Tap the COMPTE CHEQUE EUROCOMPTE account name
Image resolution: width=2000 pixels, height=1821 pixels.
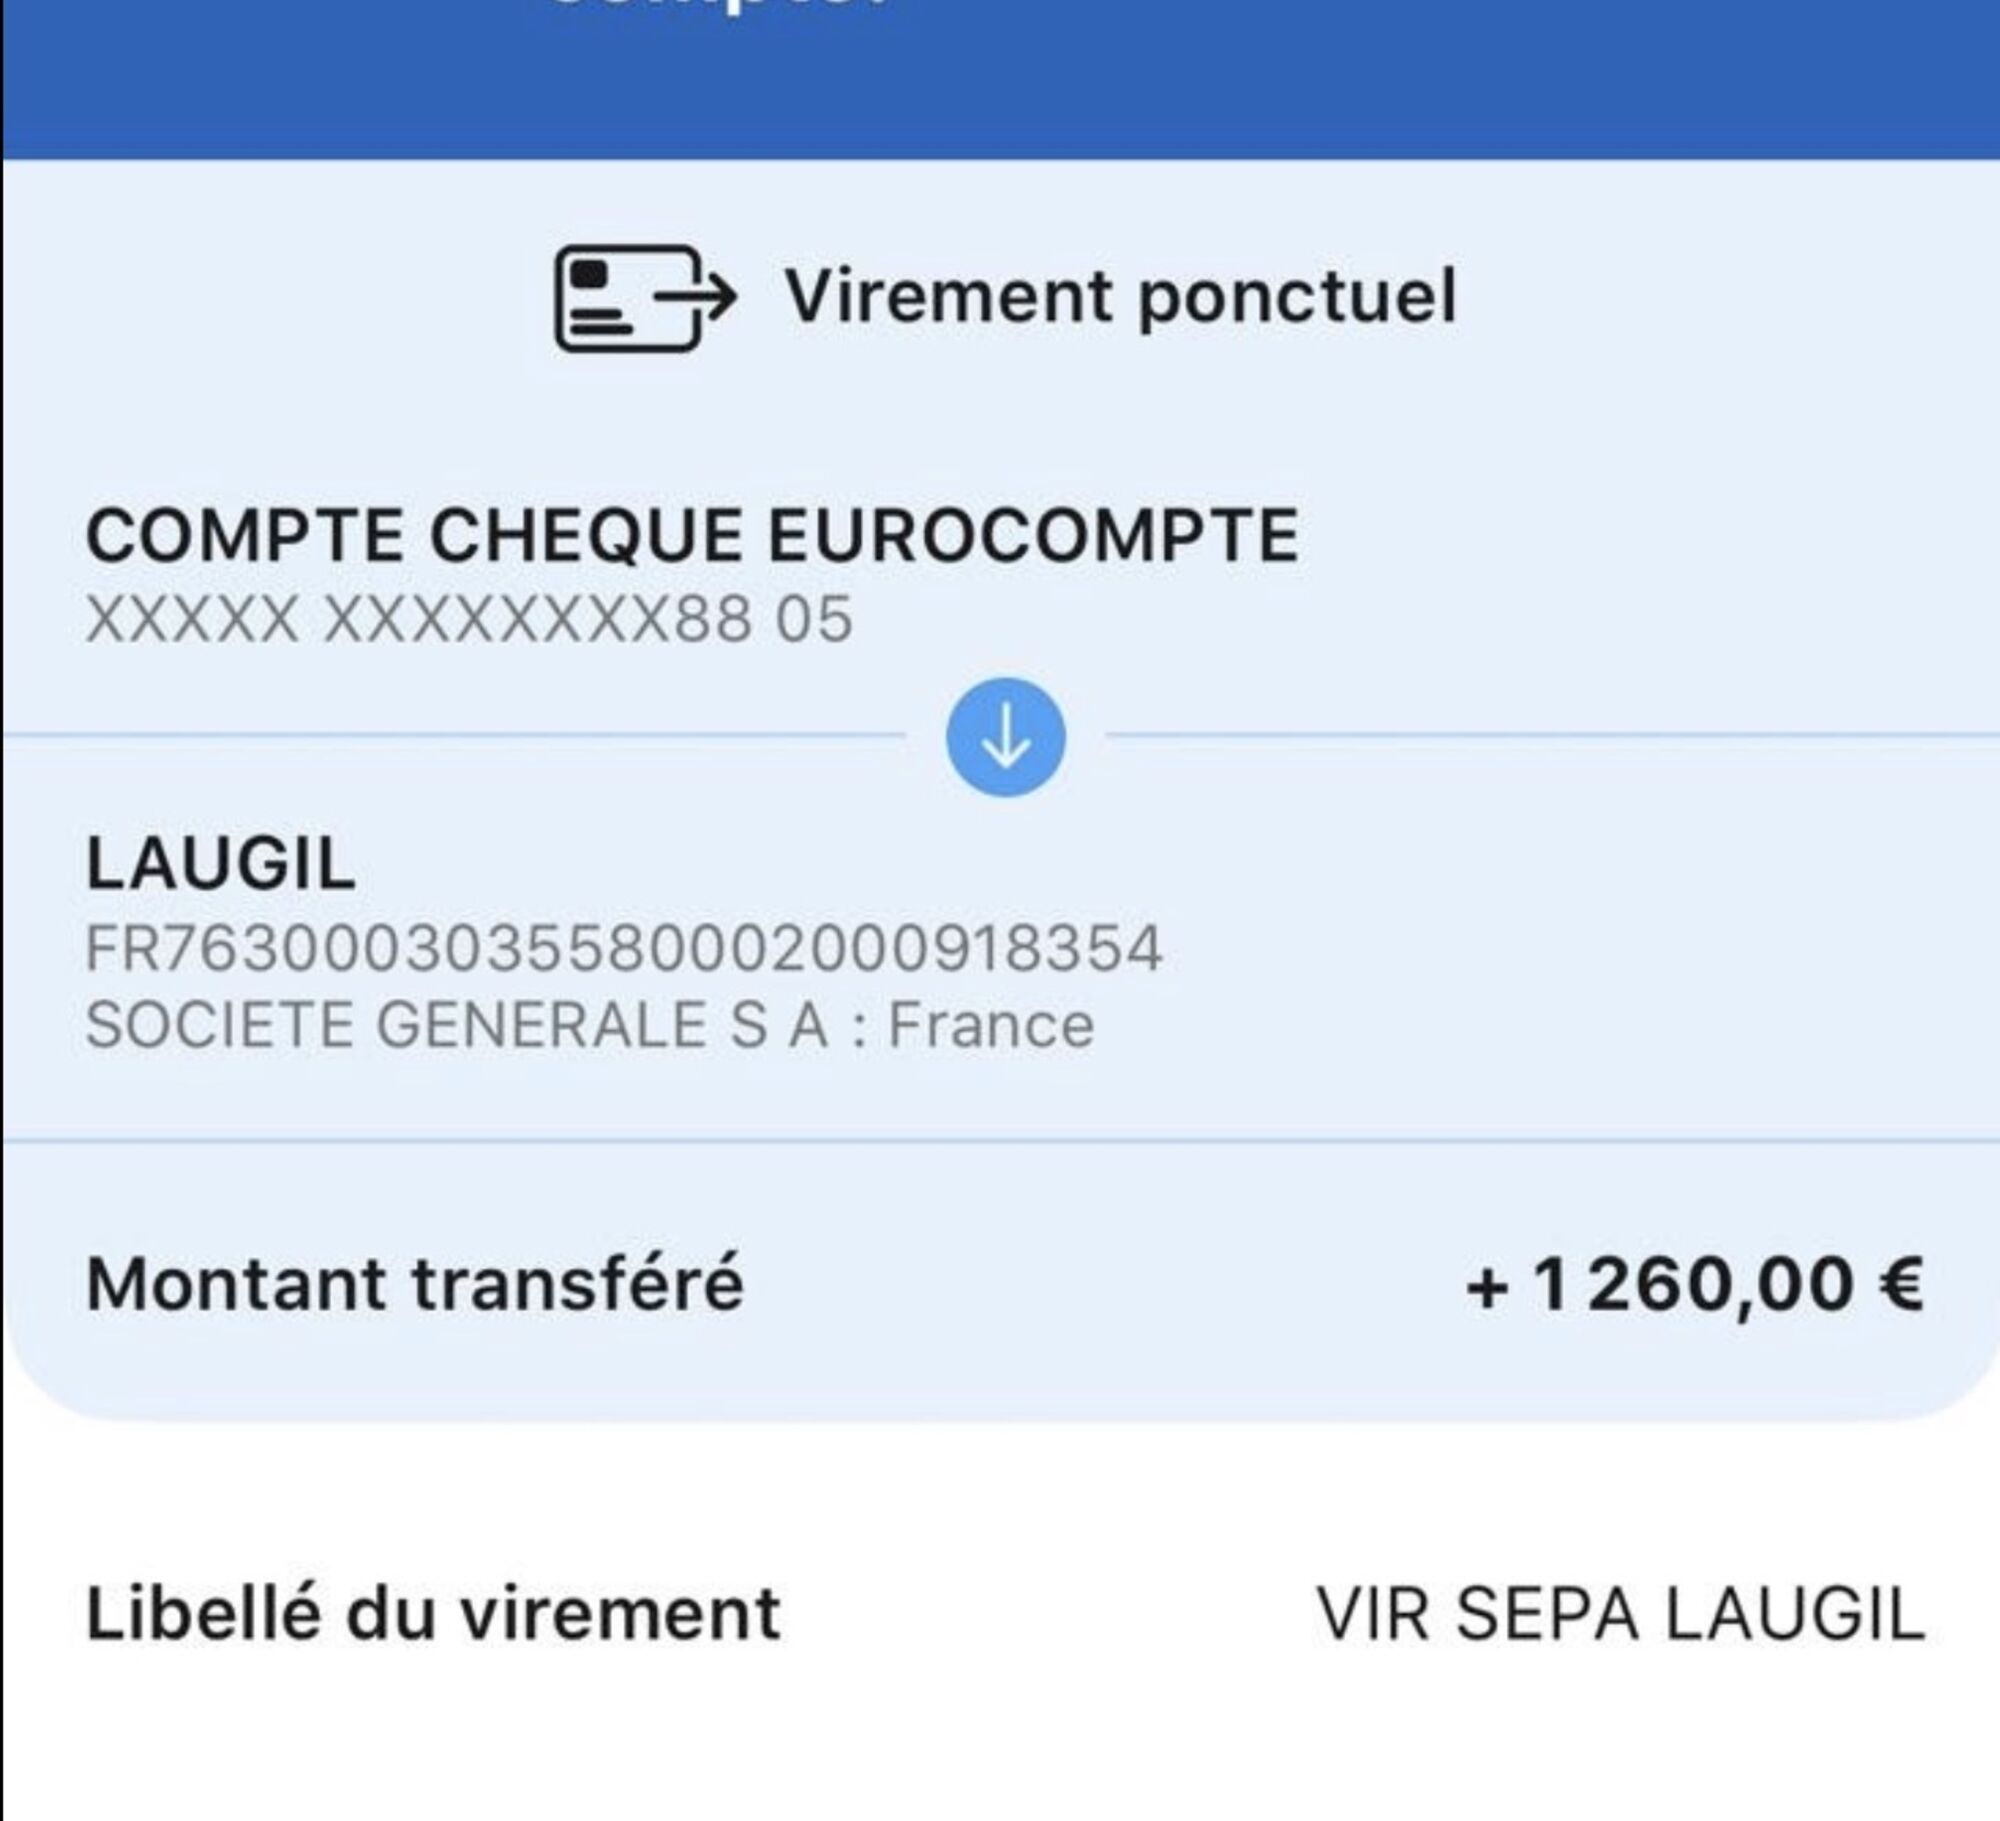[x=692, y=536]
